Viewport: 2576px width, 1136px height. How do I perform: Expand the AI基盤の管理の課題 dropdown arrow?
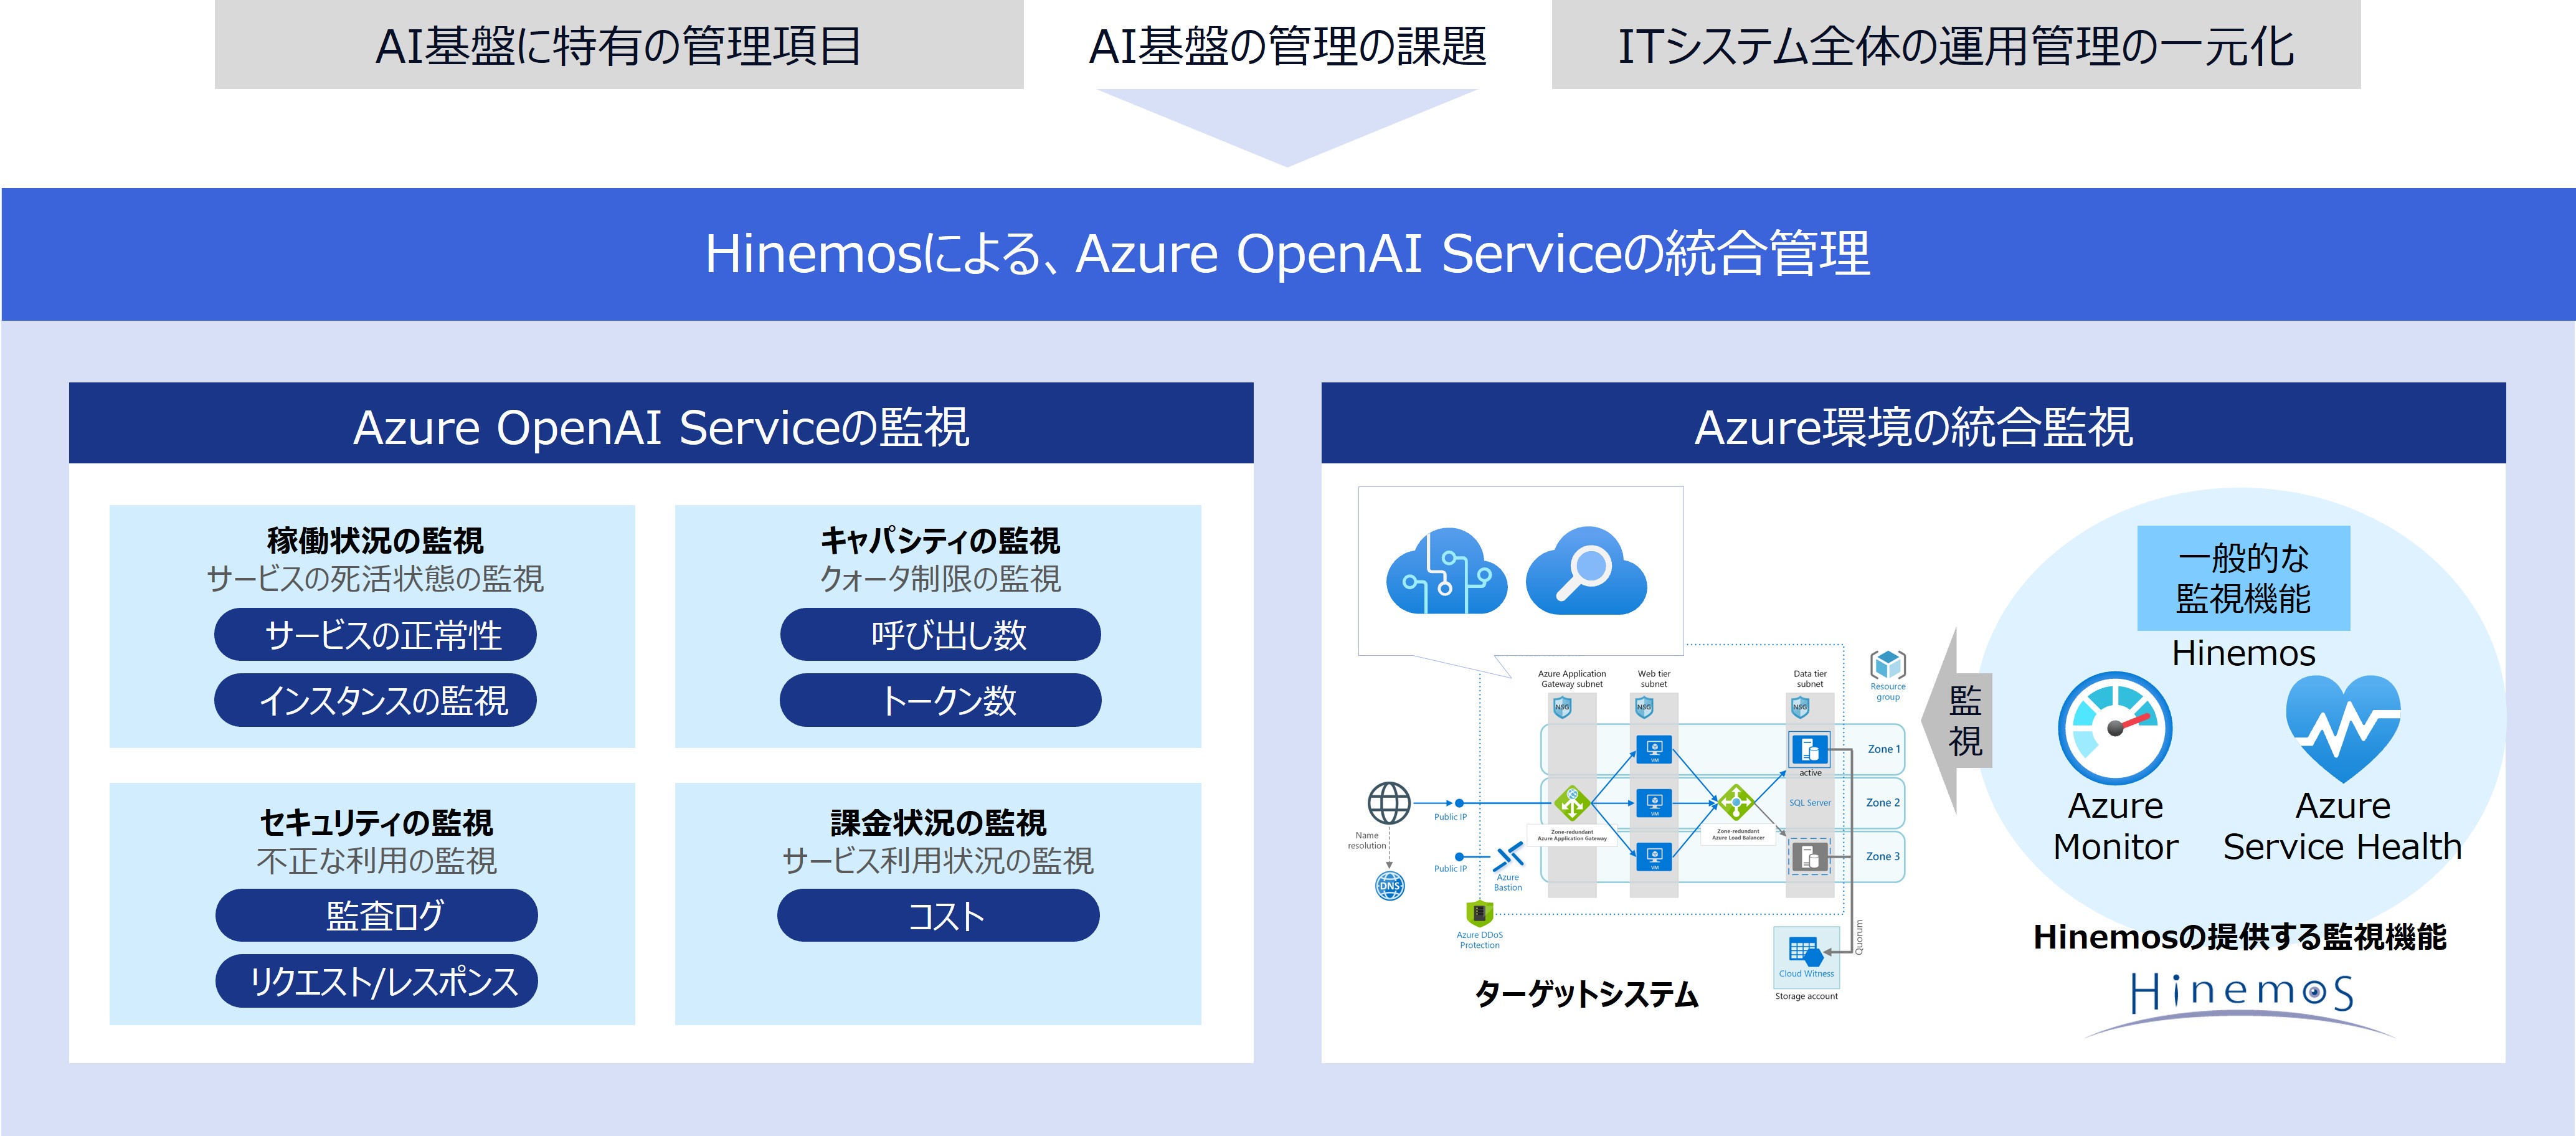1273,123
